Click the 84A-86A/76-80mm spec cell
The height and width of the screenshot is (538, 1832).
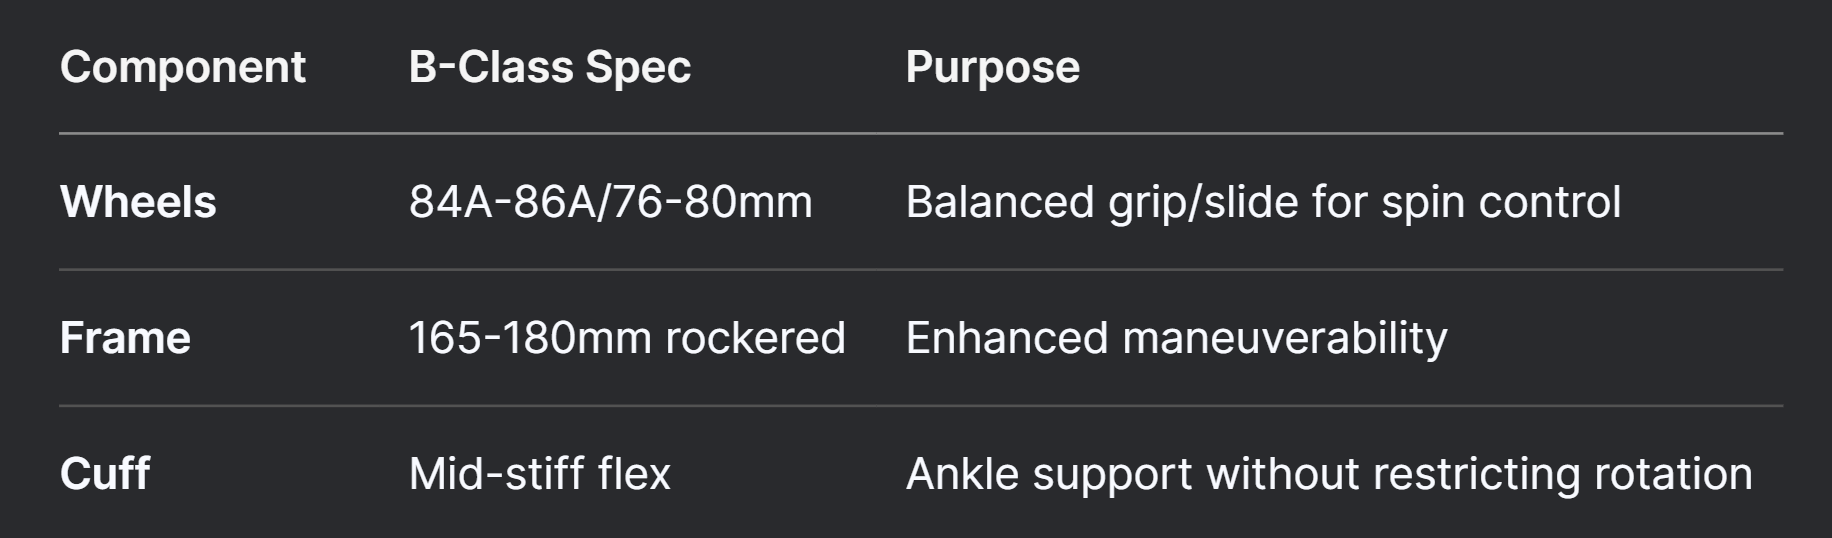[610, 202]
